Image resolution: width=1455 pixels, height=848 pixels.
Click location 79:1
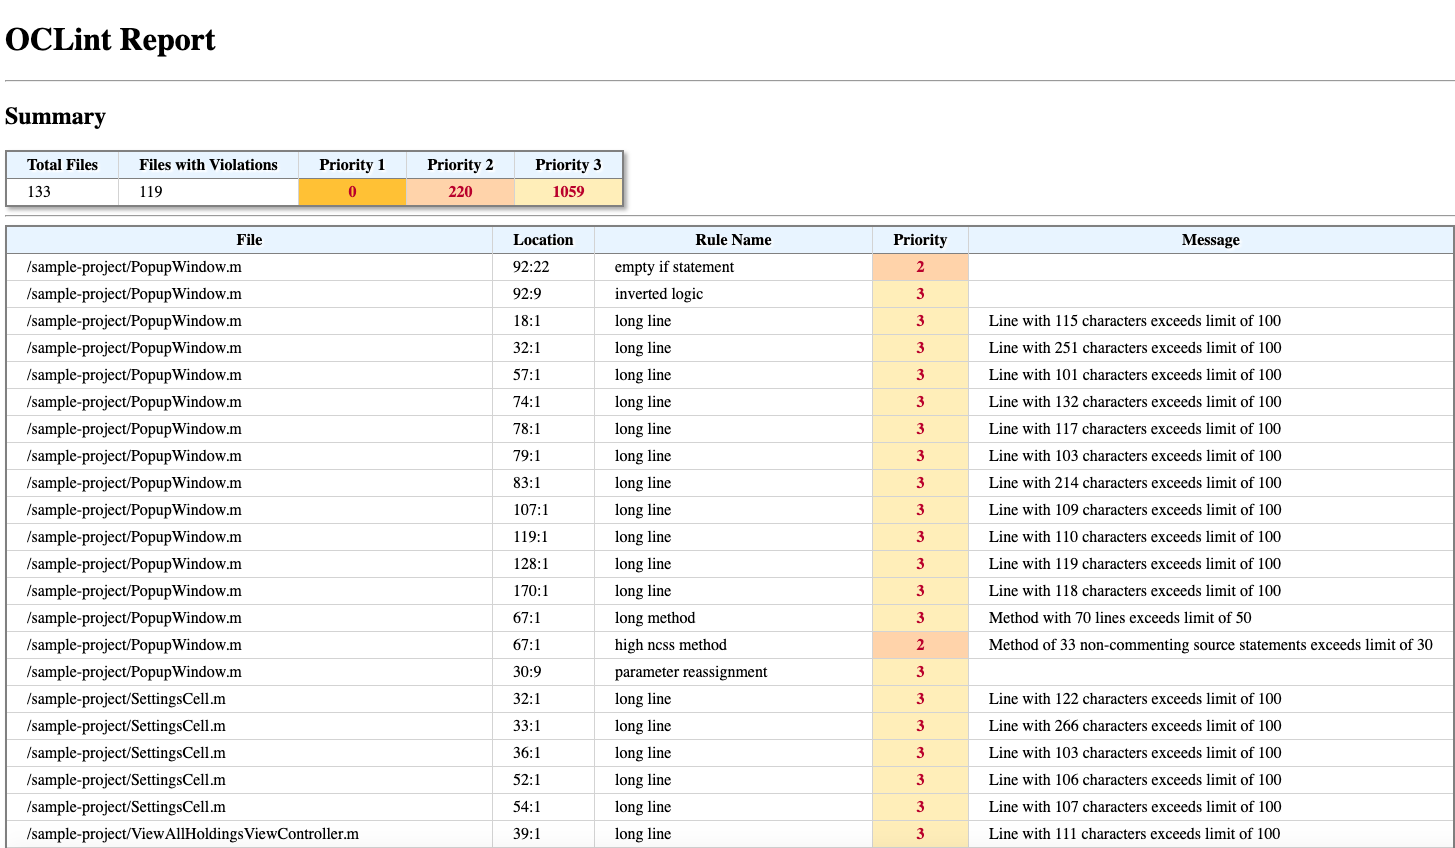pos(527,456)
